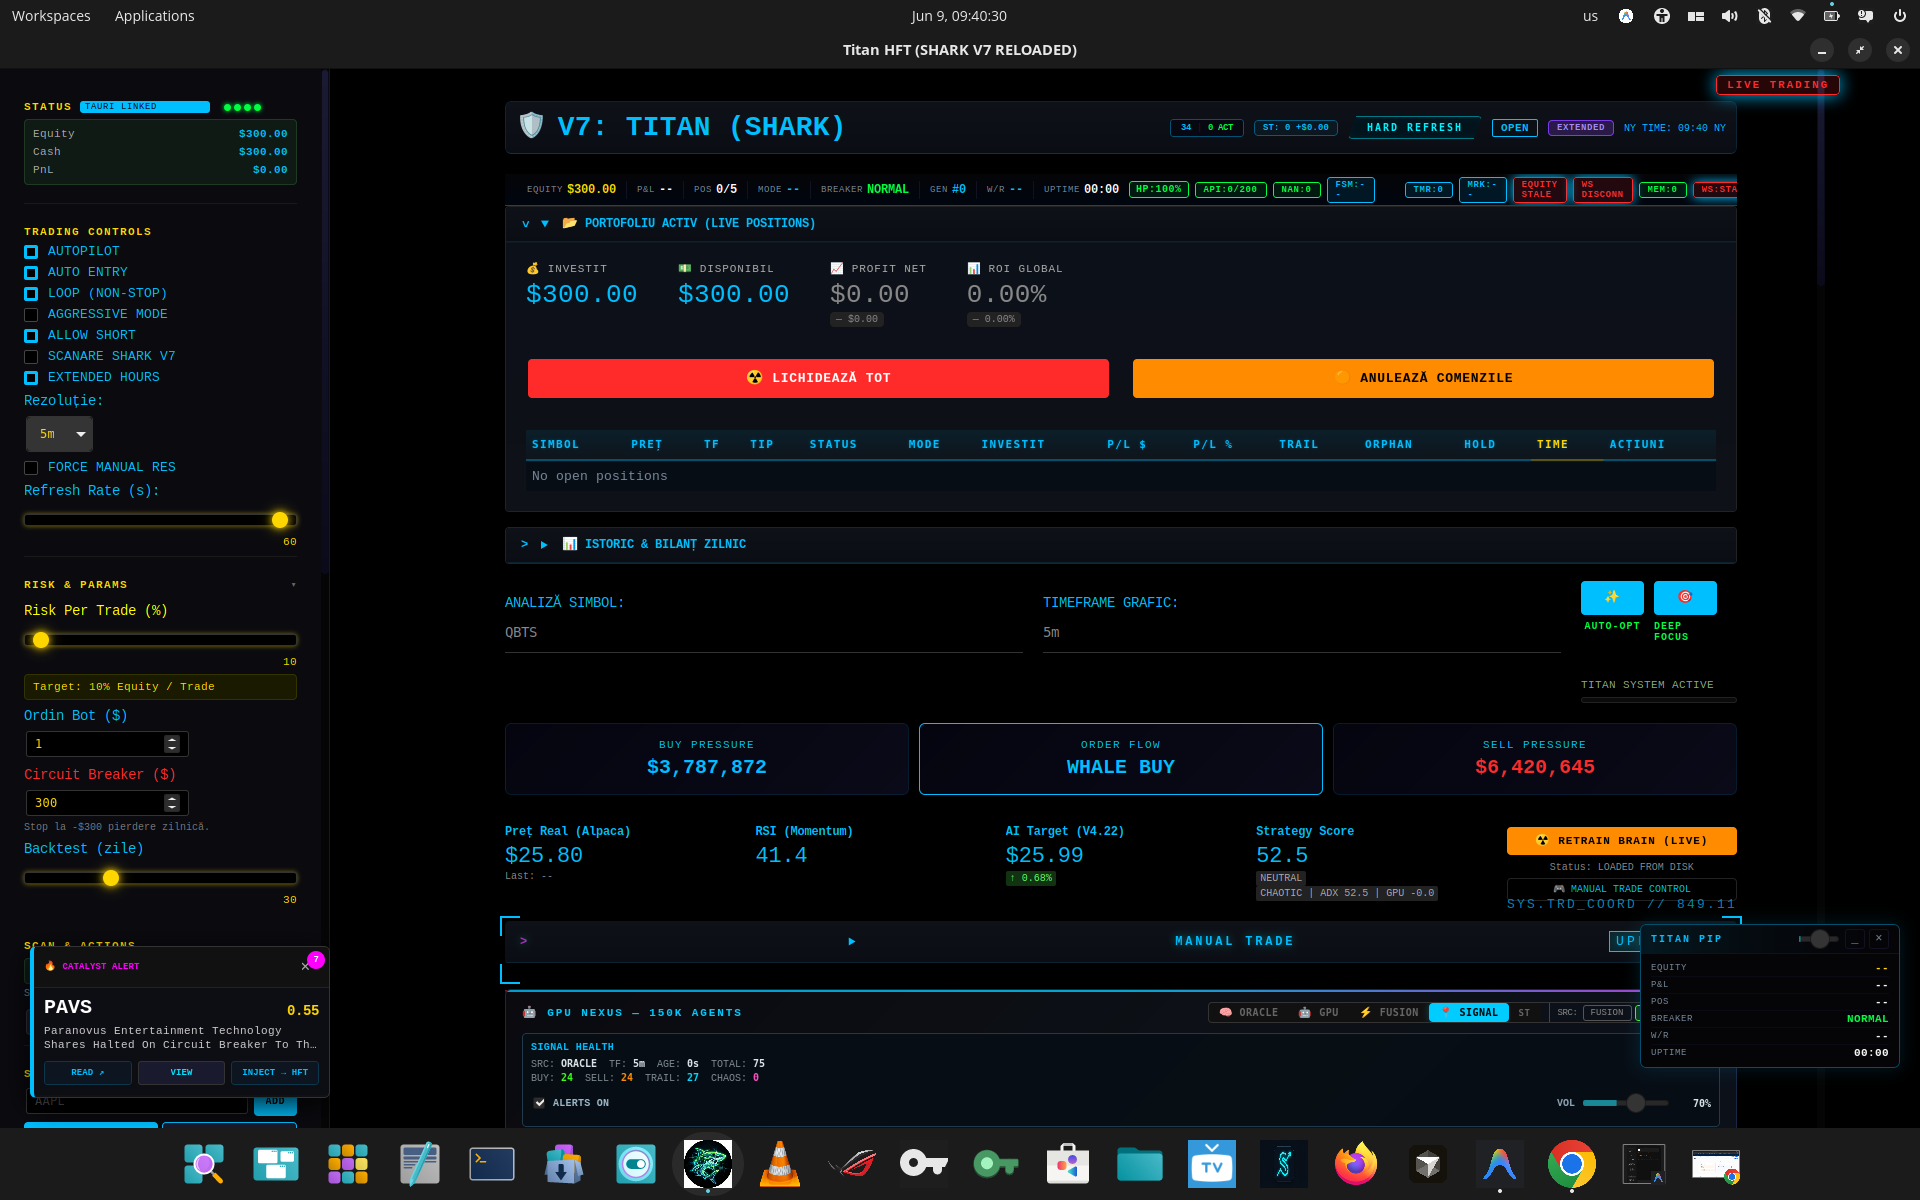Click the alert count badge showing 7
The image size is (1920, 1200).
(316, 959)
